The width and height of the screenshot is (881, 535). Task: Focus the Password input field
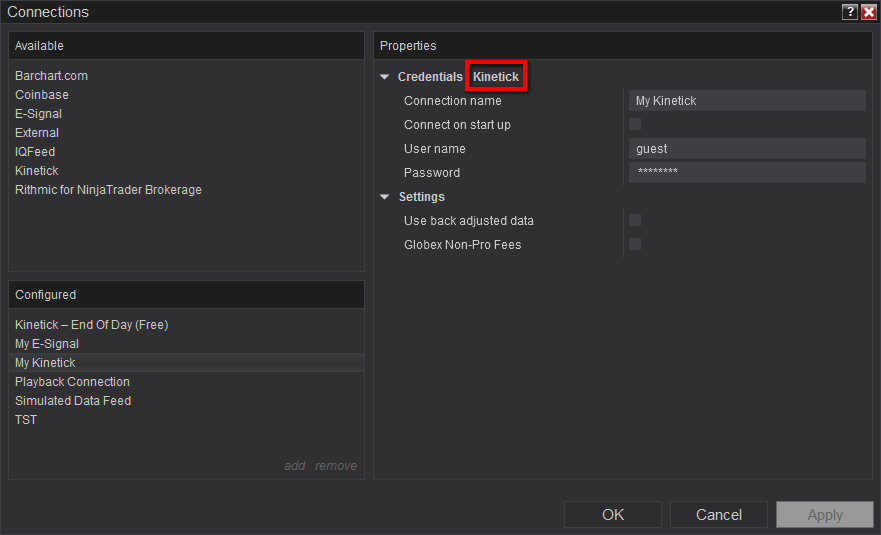746,173
